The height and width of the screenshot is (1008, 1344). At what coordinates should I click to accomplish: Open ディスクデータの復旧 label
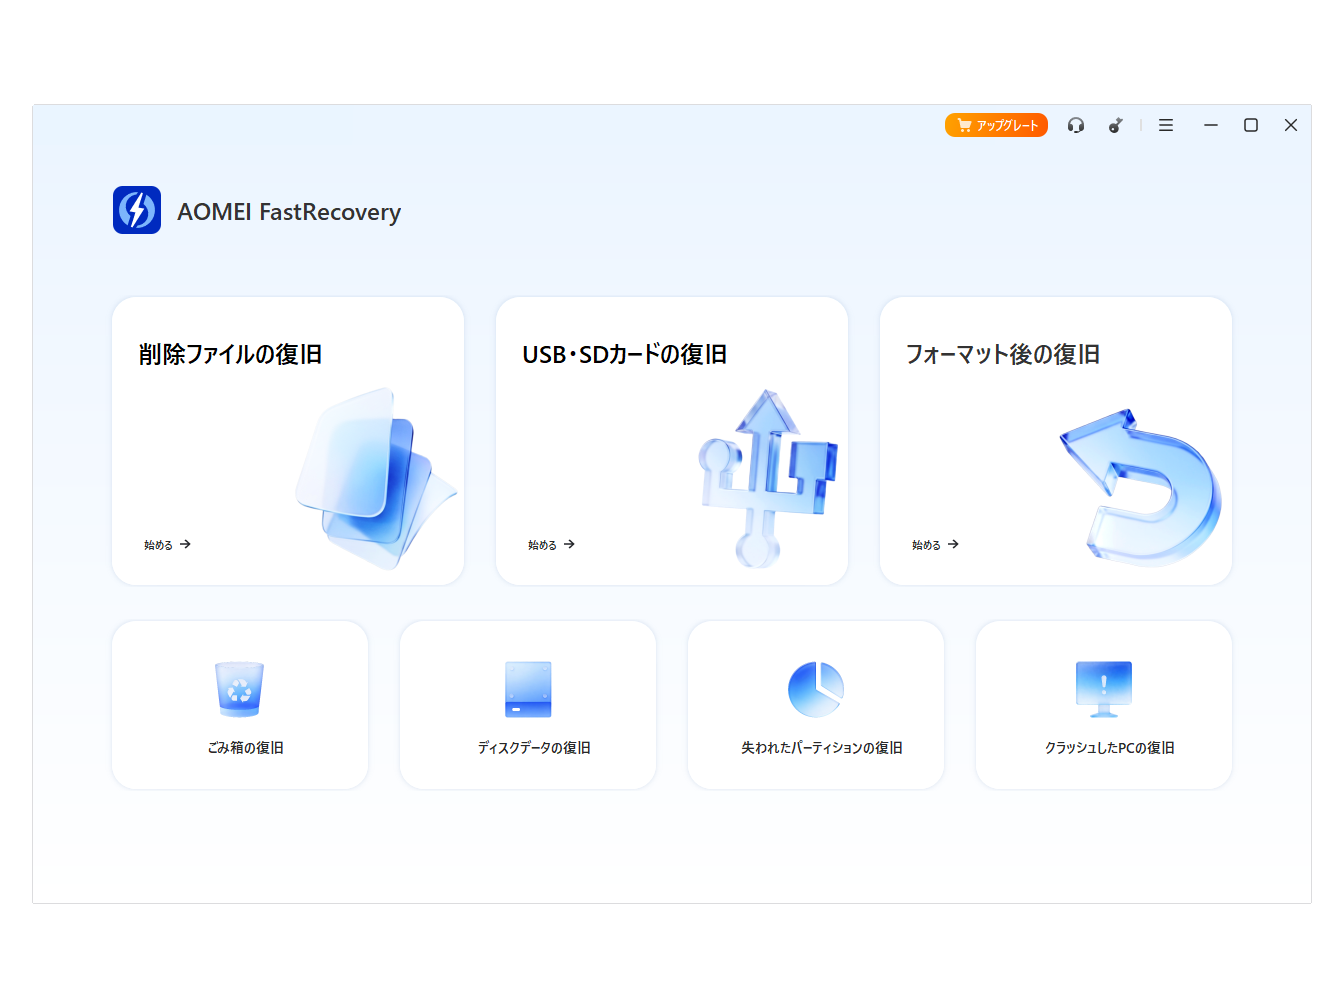click(x=534, y=748)
